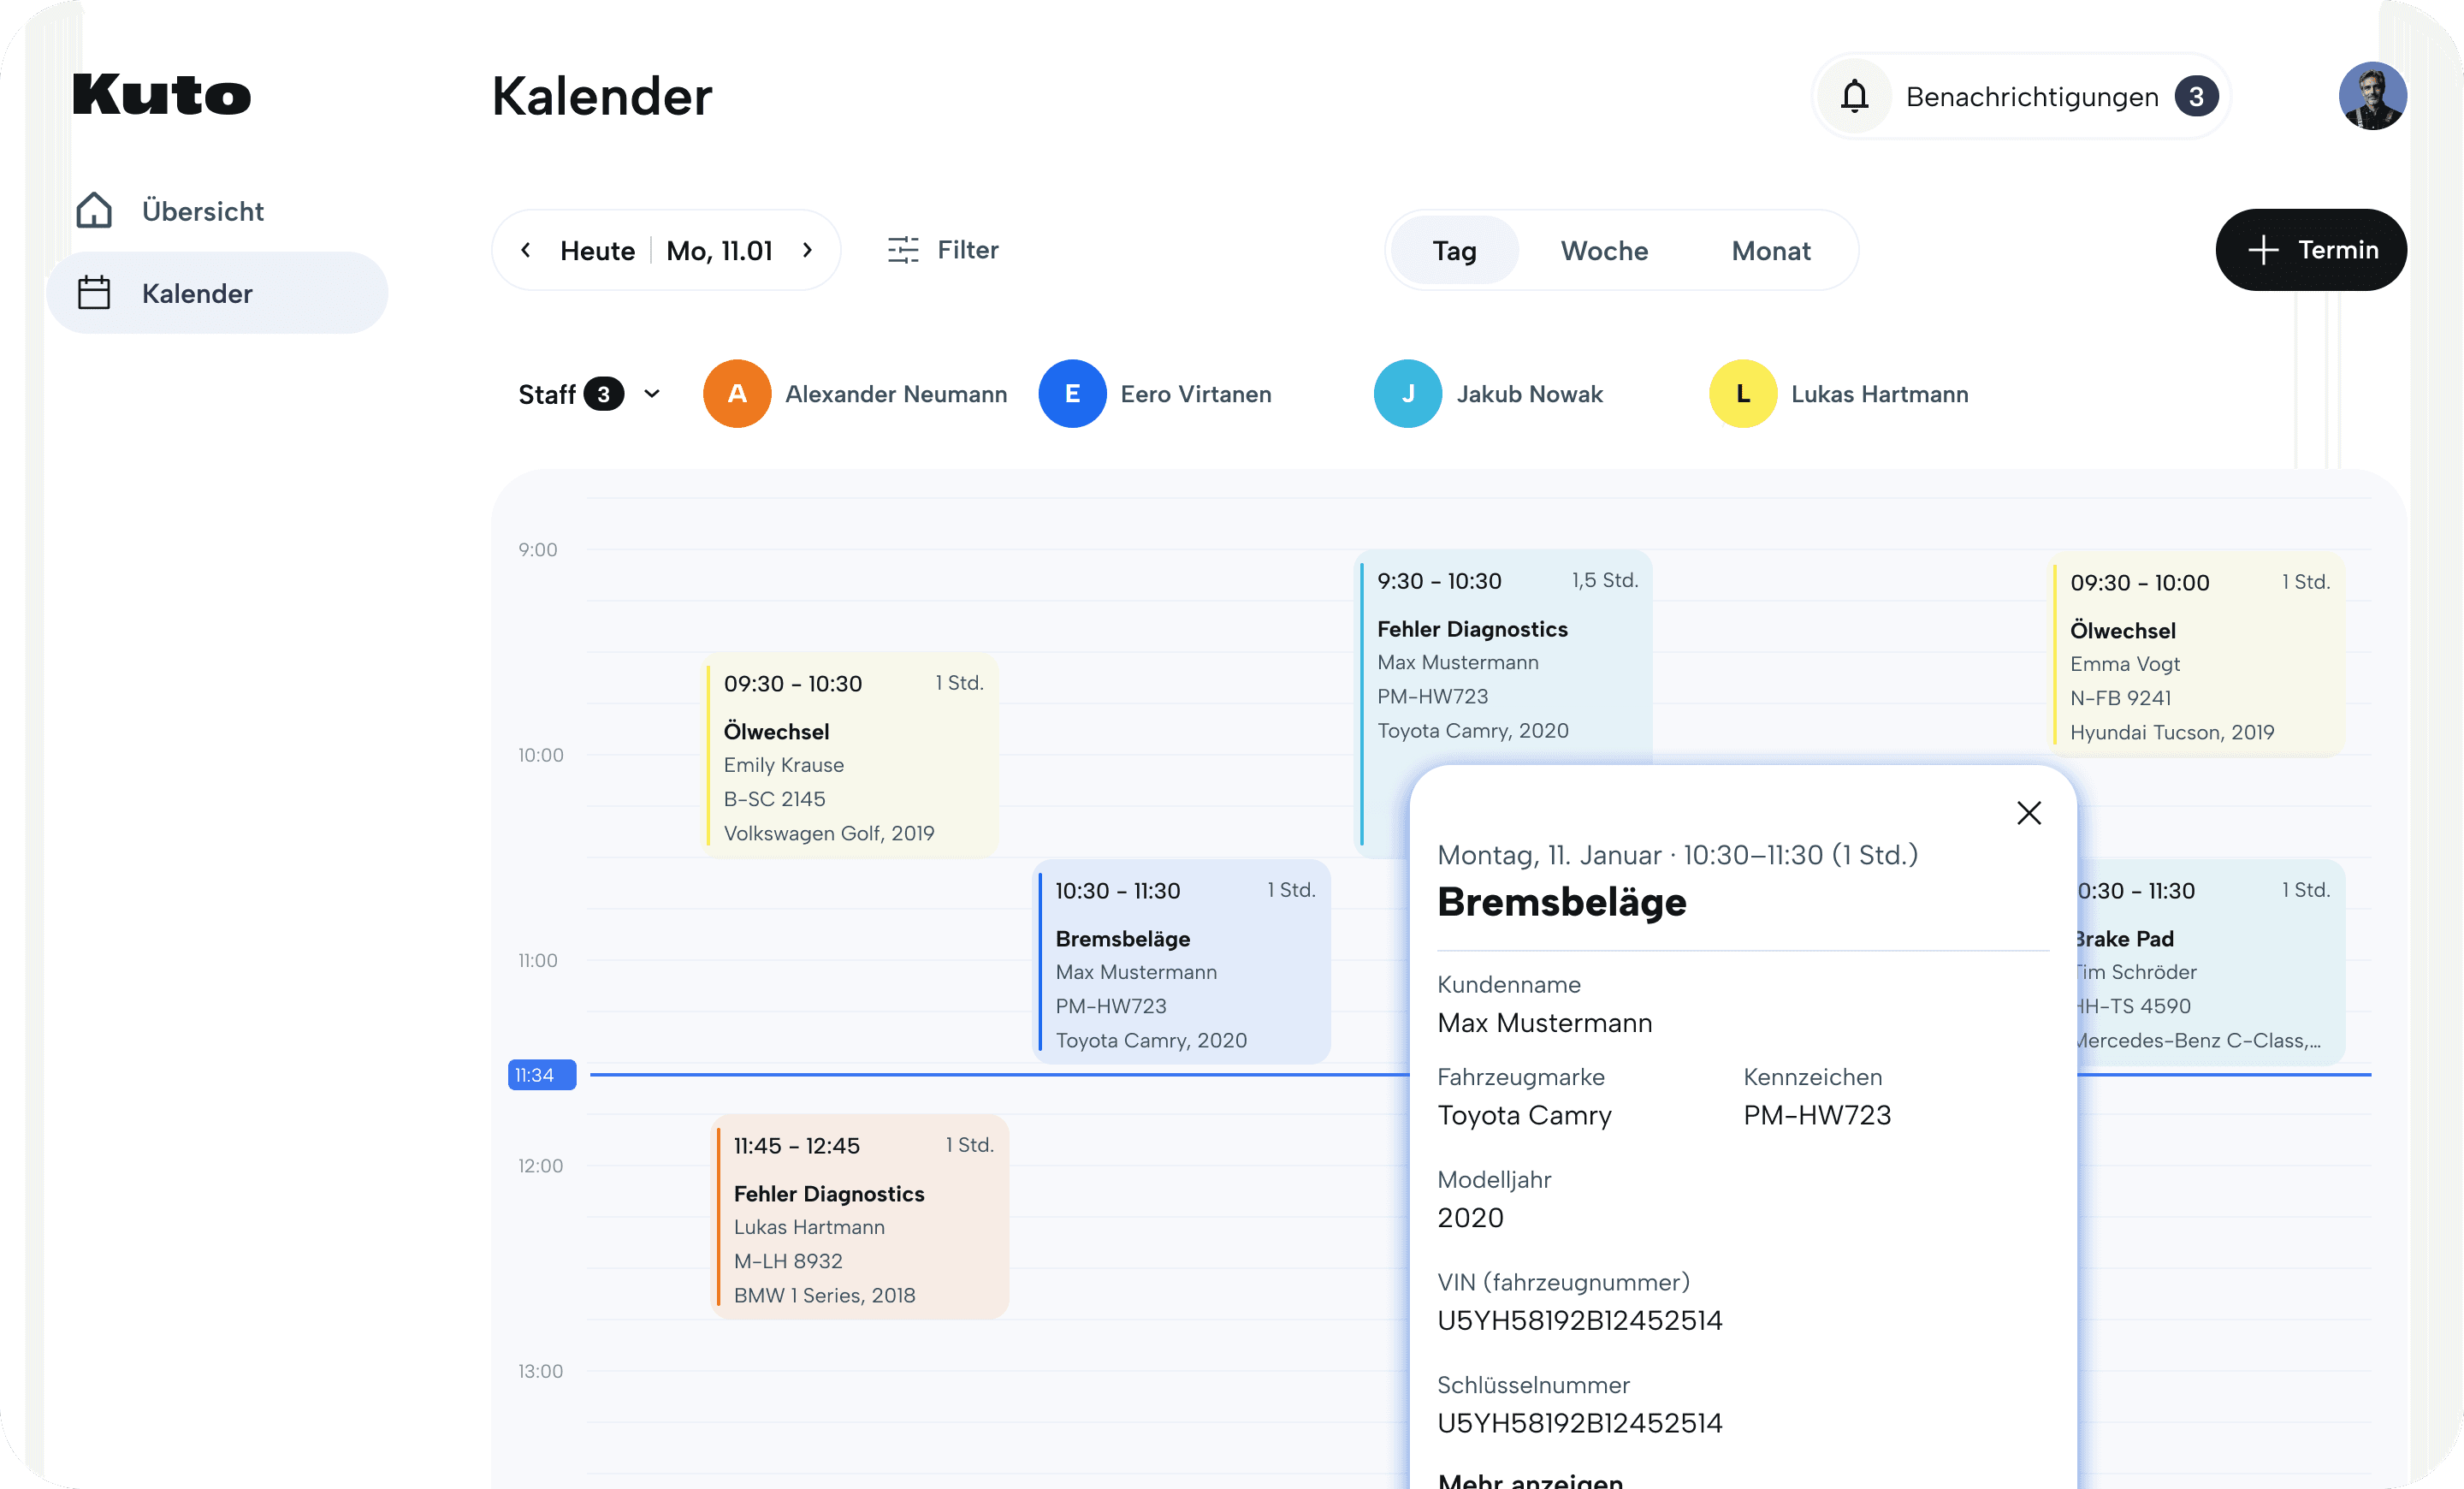
Task: Switch to the Woche view tab
Action: [x=1604, y=251]
